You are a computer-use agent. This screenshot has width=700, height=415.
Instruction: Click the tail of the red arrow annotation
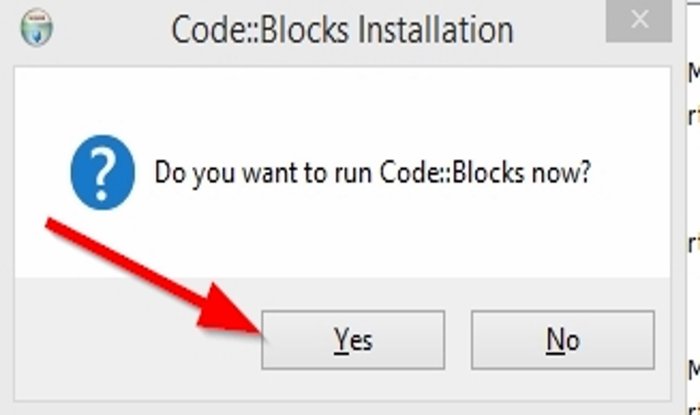coord(51,223)
